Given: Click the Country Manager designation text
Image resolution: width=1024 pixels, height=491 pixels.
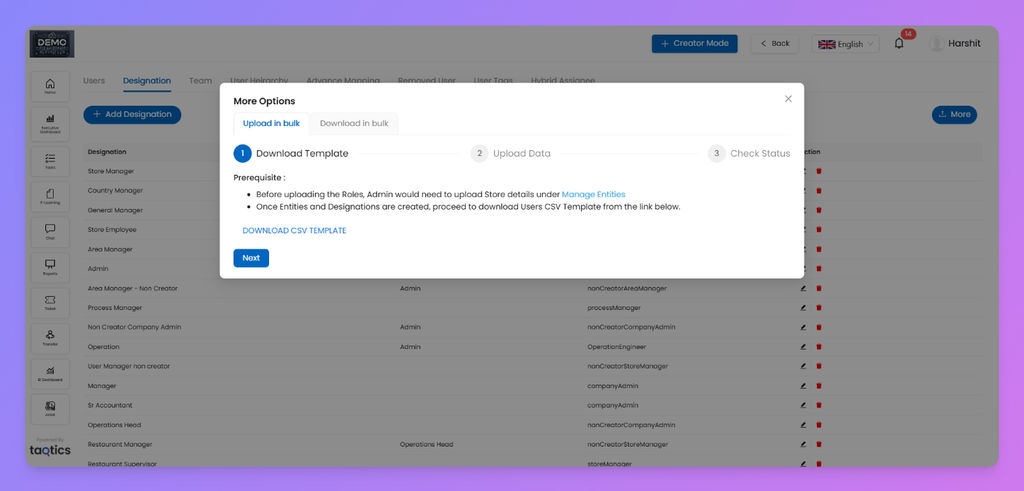Looking at the screenshot, I should click(x=115, y=191).
